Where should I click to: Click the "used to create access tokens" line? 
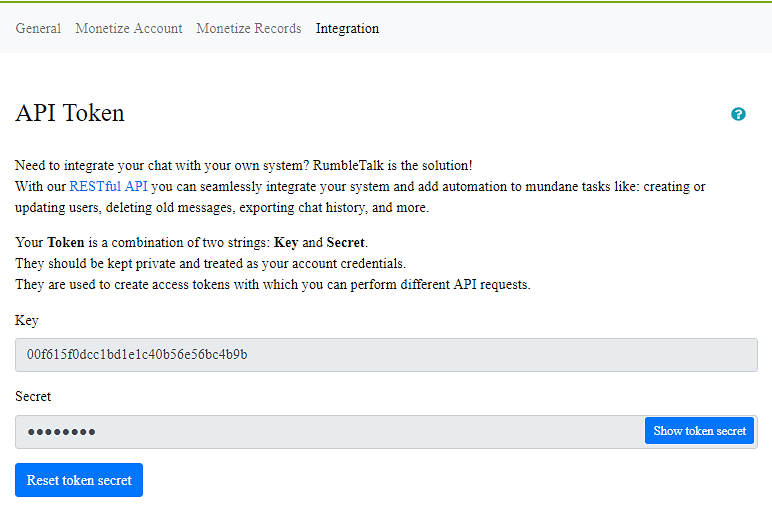[x=272, y=284]
